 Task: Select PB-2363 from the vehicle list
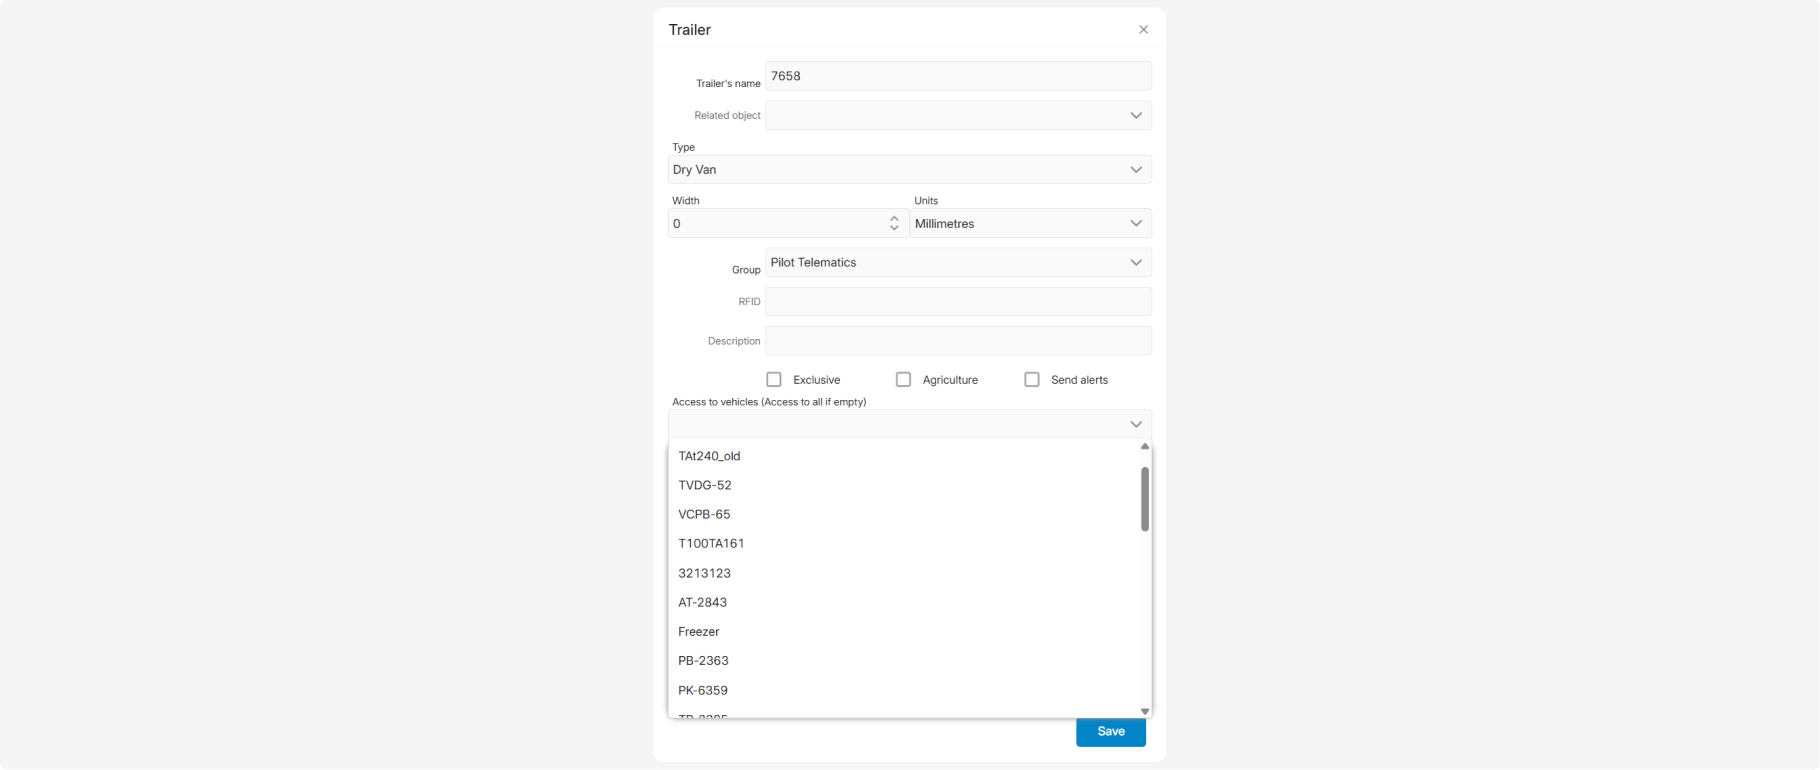904,660
